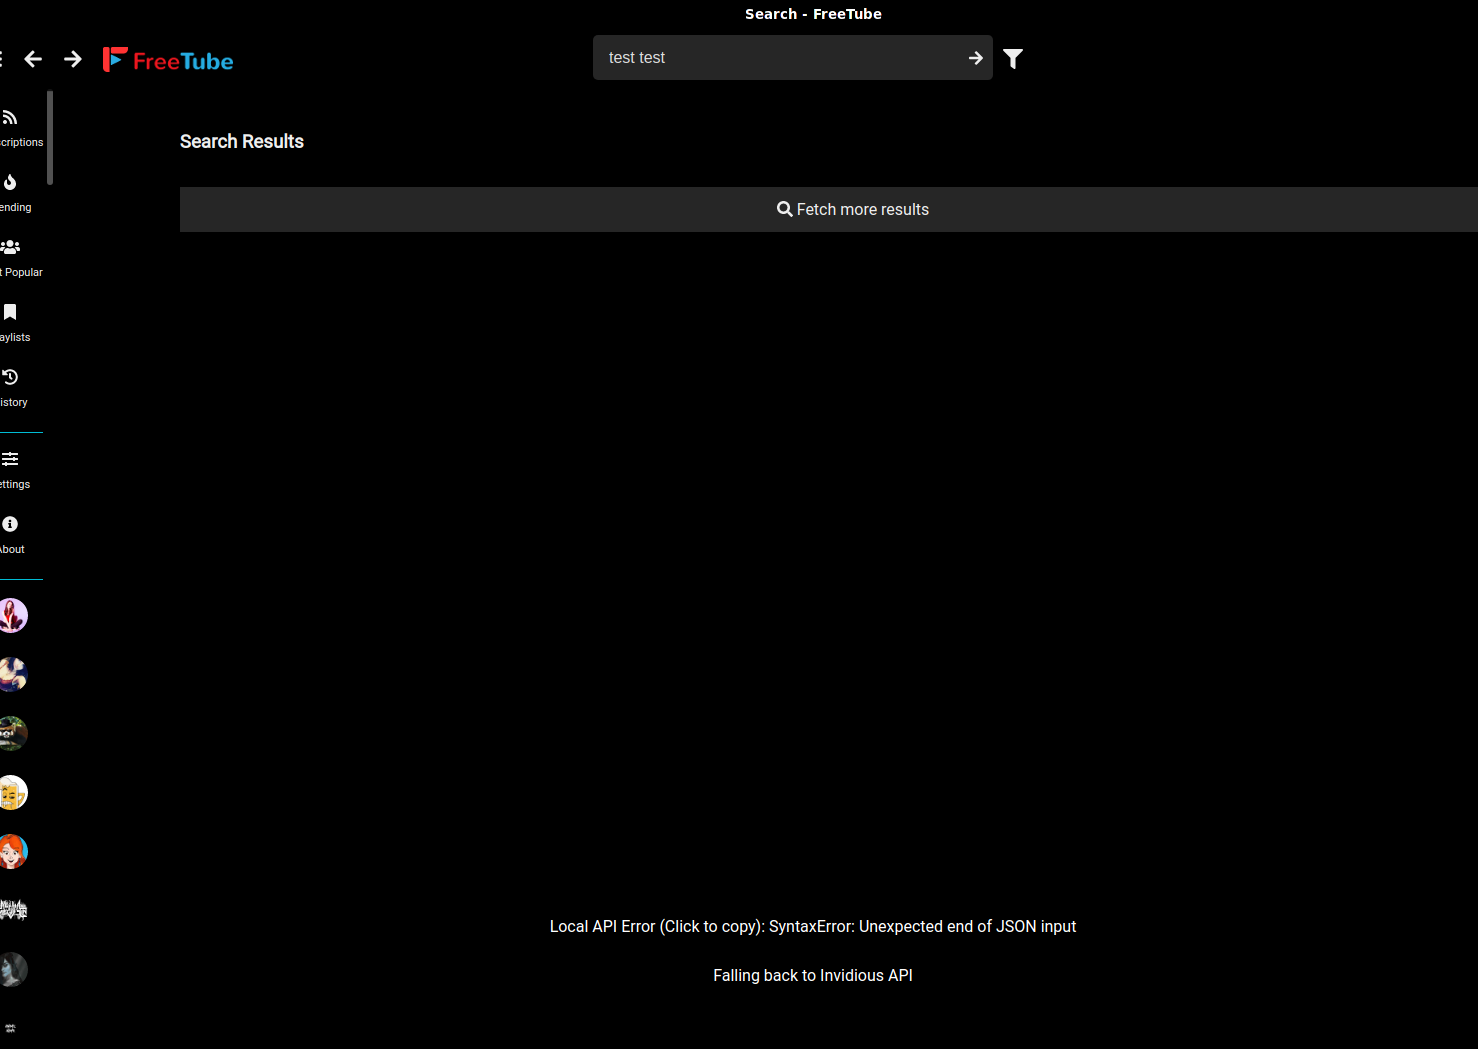Go back with the left arrow
This screenshot has width=1478, height=1049.
(x=33, y=59)
